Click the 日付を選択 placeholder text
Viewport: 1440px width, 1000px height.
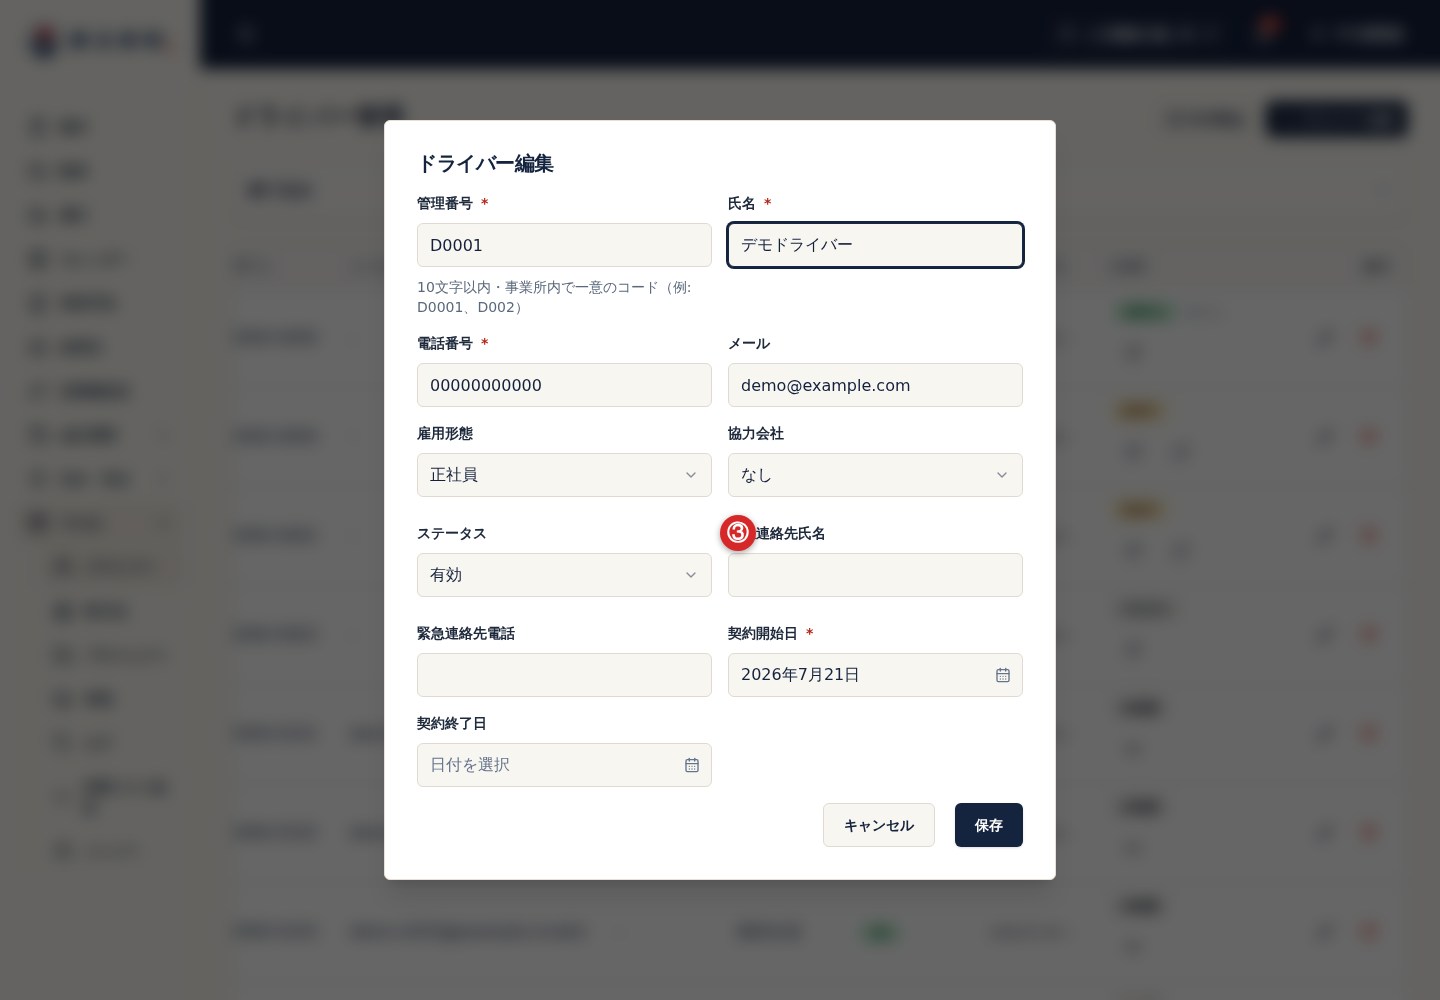(x=470, y=765)
